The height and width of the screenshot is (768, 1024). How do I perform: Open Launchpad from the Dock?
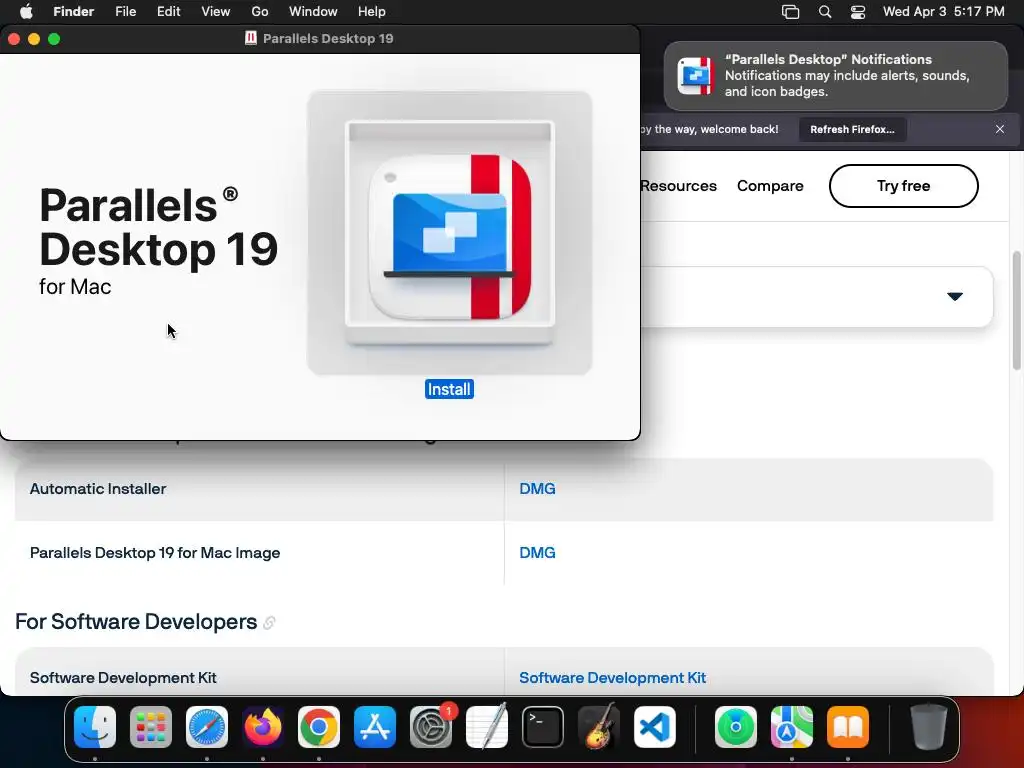[151, 727]
